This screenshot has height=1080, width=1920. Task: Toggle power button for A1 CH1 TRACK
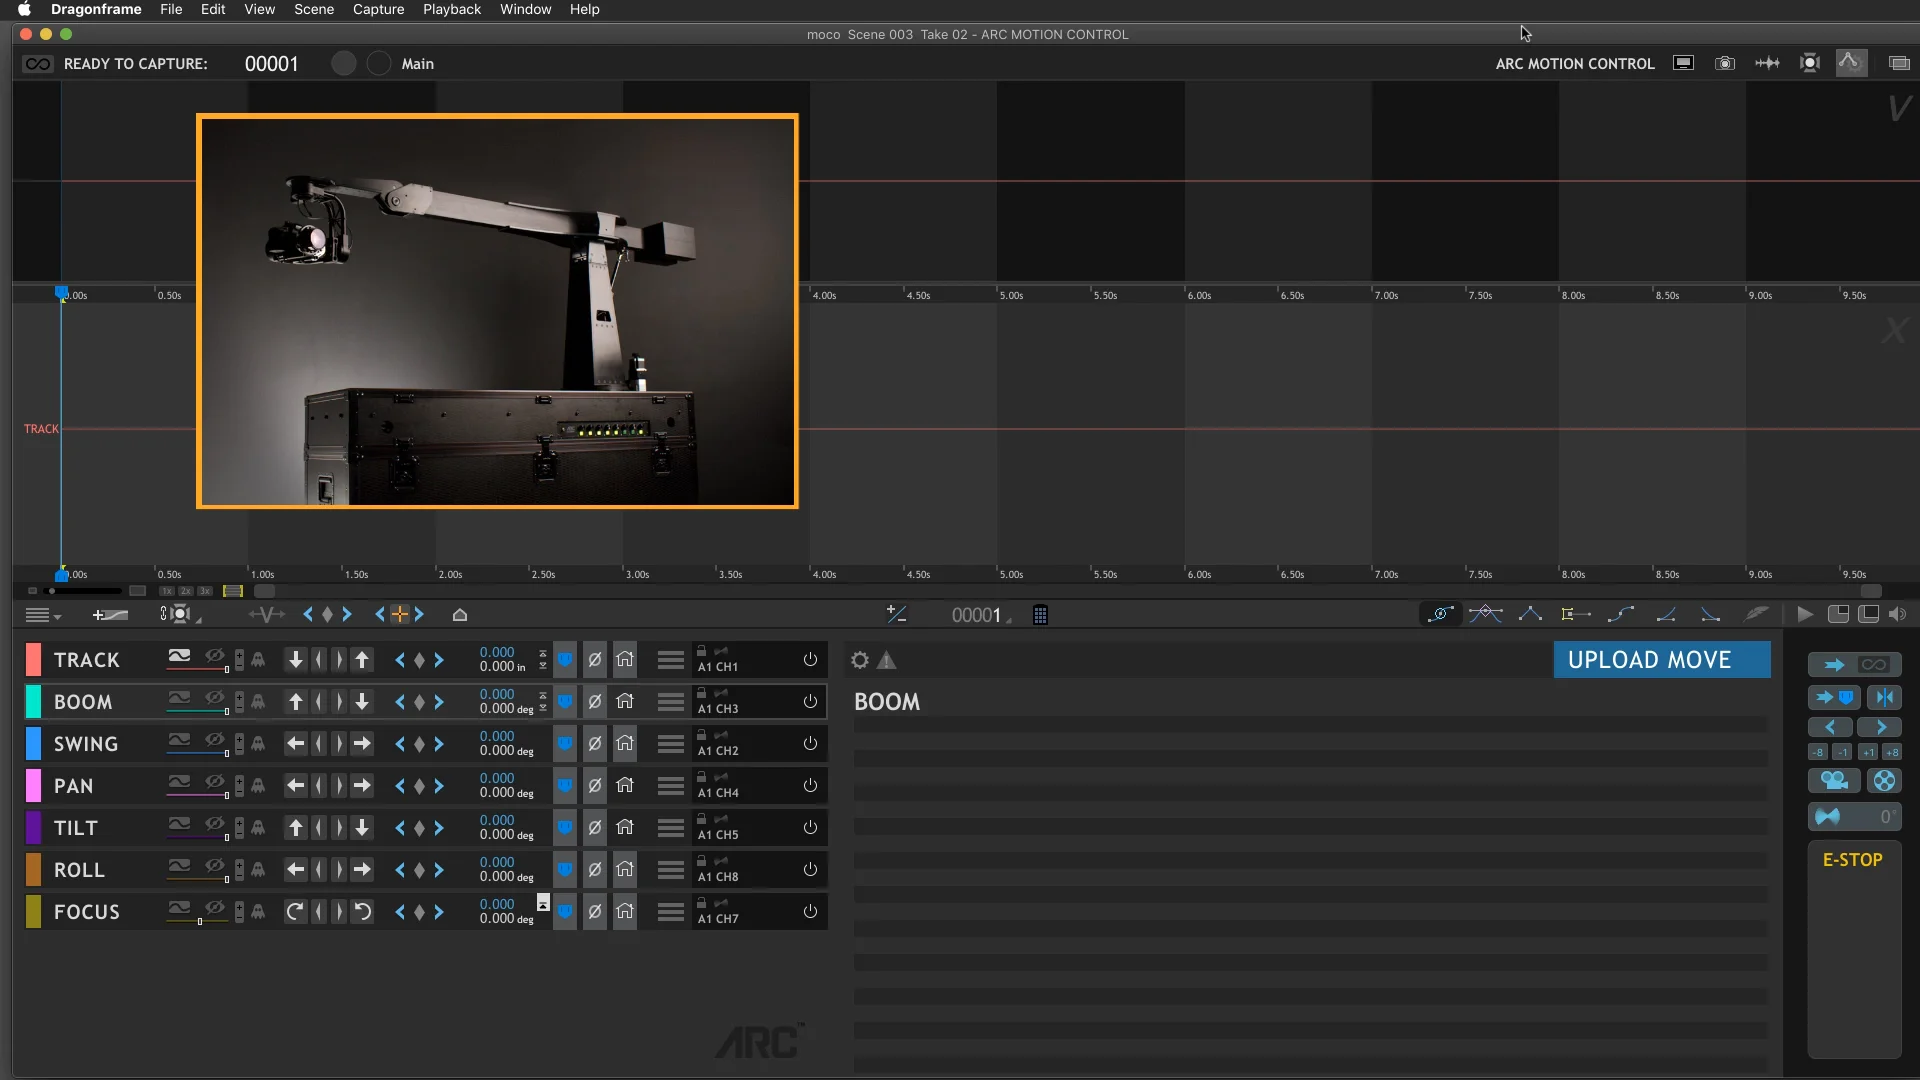click(810, 660)
